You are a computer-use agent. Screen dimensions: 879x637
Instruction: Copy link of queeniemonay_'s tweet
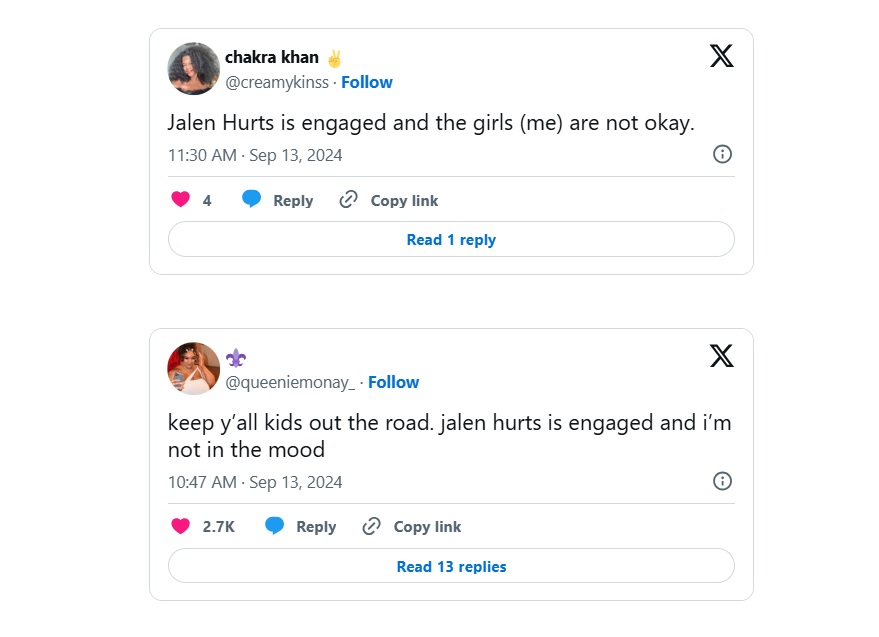pos(413,526)
